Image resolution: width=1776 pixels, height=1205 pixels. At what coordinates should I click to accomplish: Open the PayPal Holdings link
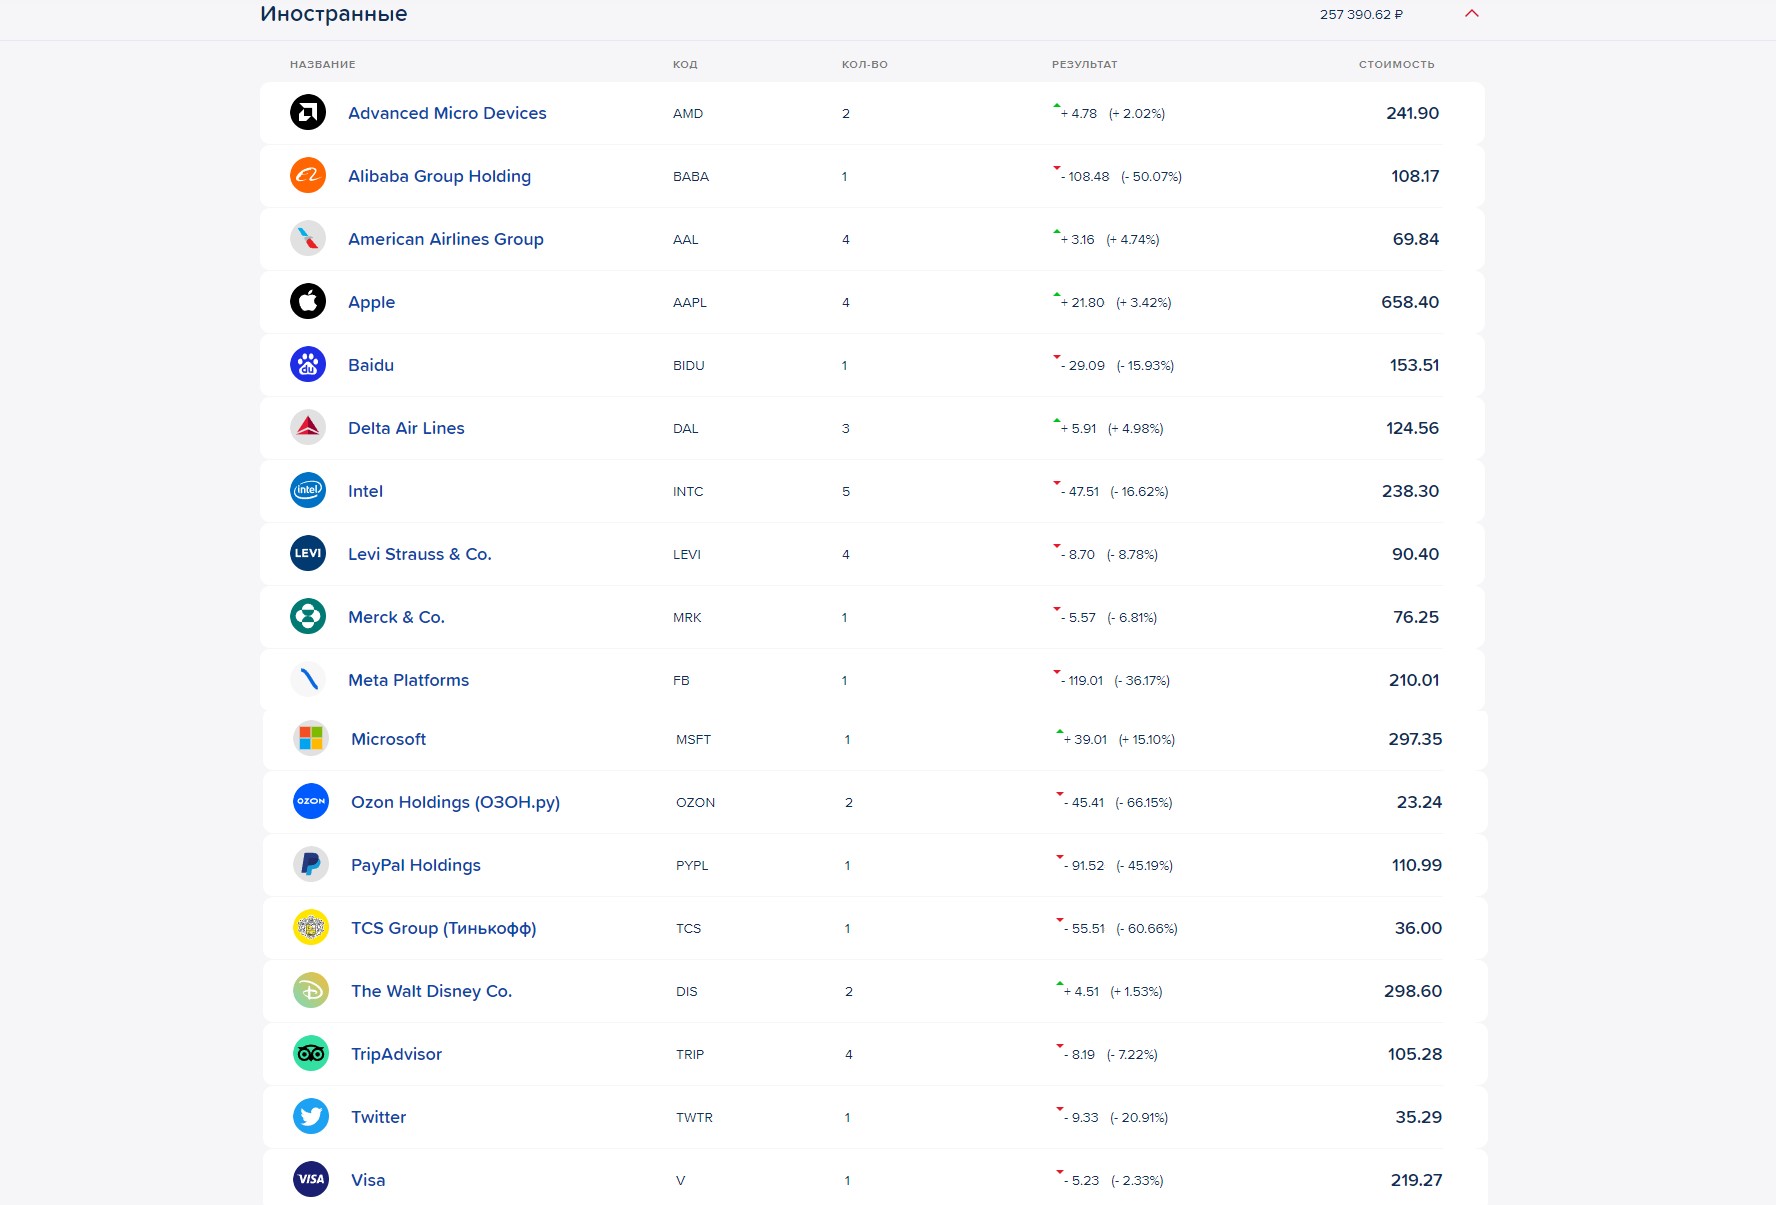coord(415,865)
